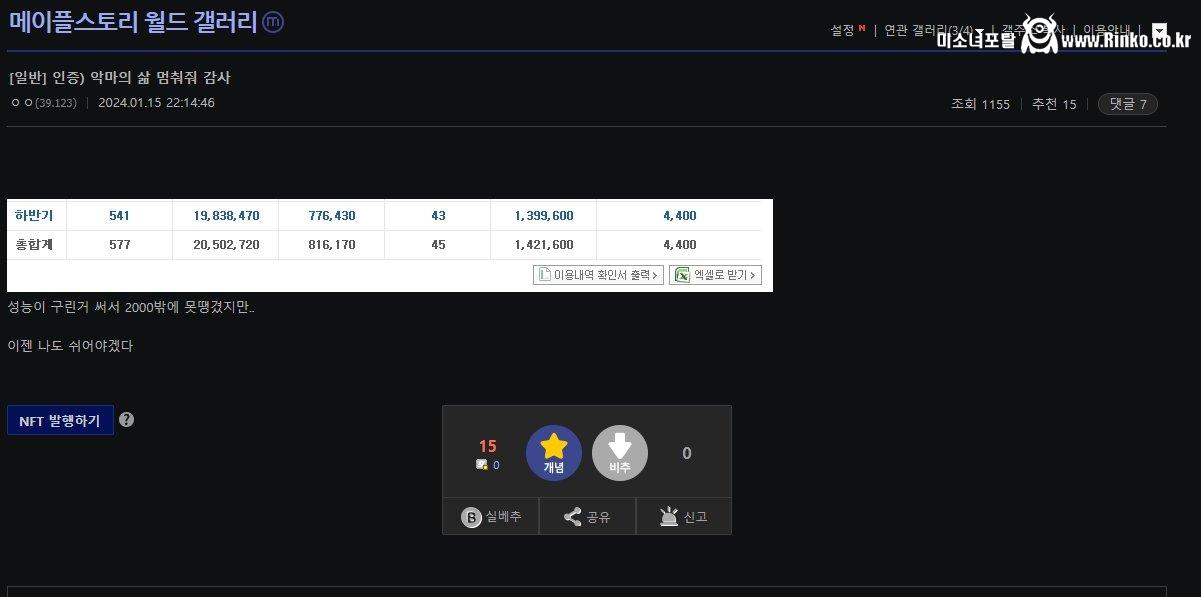Click the 실베추 B icon button
Screen dimensions: 1201x597
click(490, 517)
